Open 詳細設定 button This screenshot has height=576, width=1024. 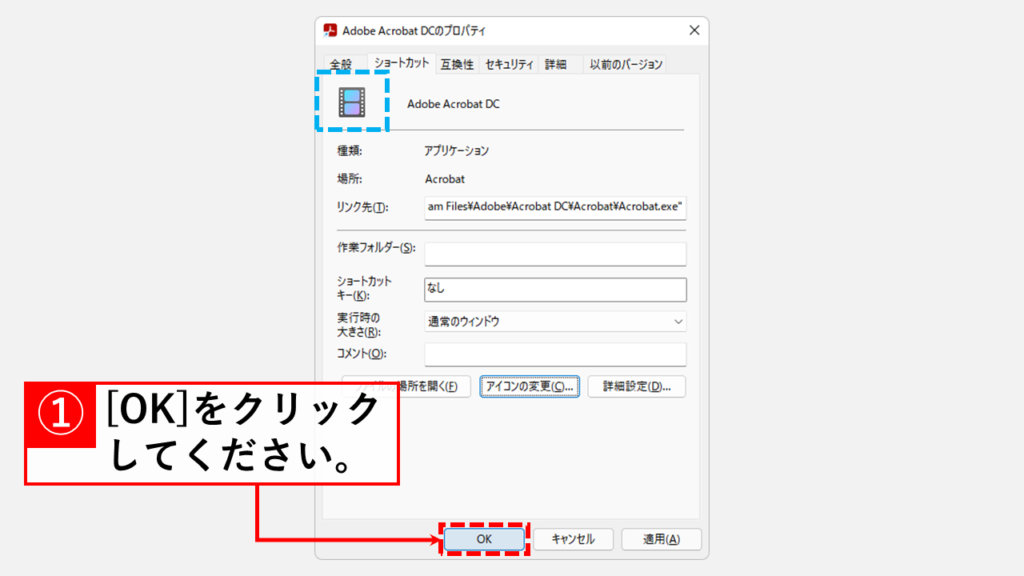point(637,387)
